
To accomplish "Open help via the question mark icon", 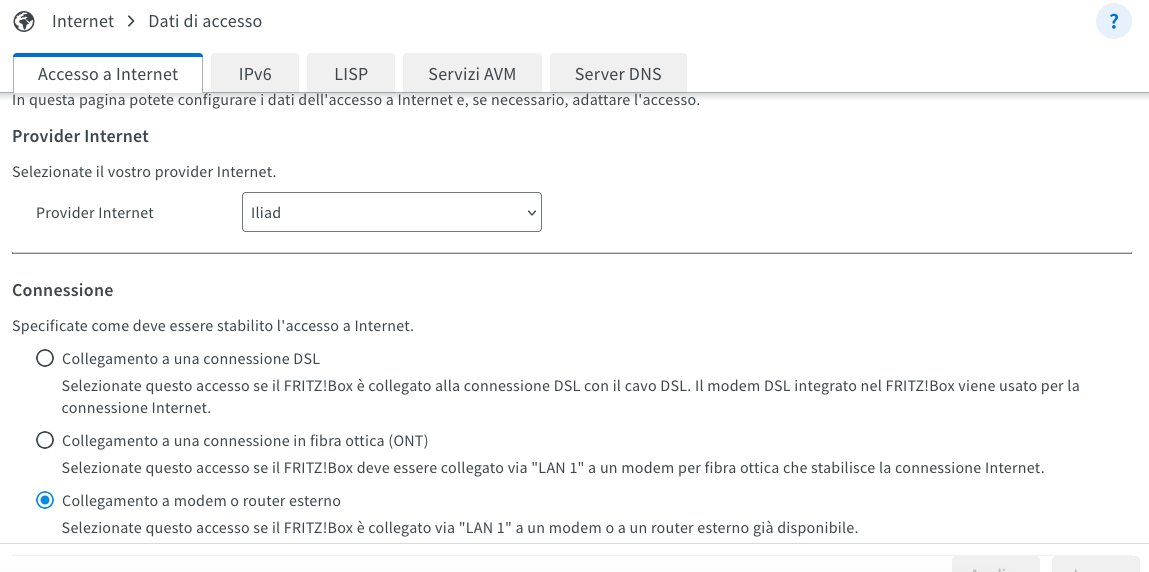I will 1114,21.
